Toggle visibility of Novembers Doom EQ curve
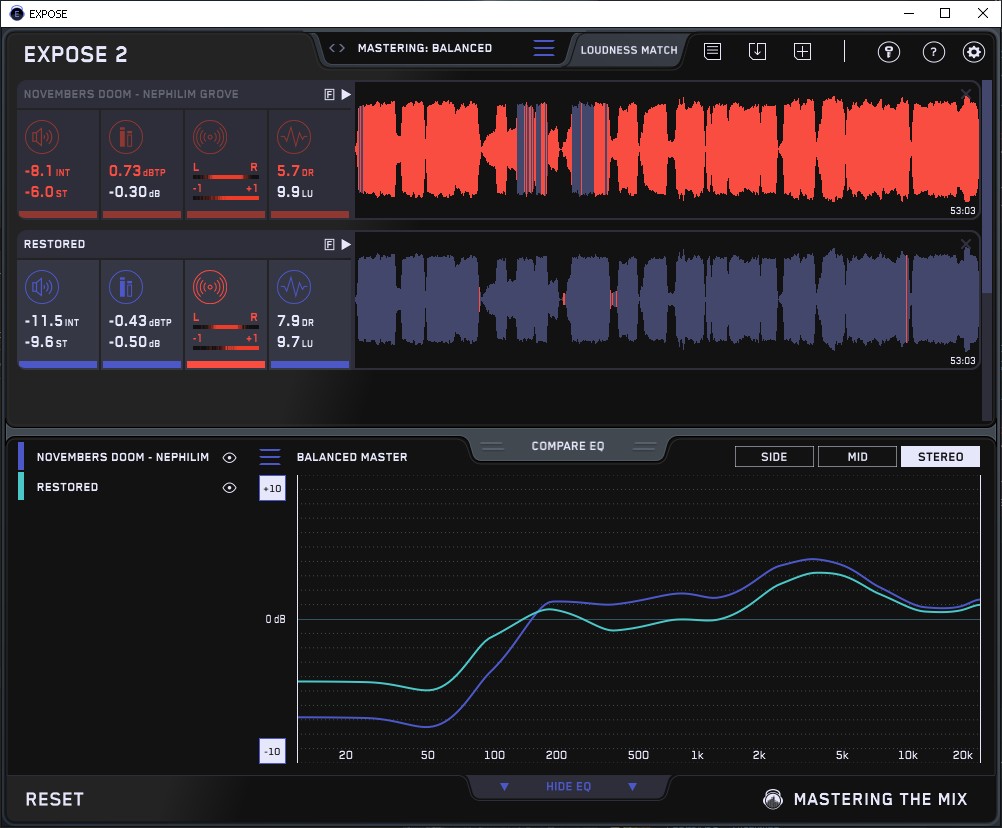 point(229,457)
